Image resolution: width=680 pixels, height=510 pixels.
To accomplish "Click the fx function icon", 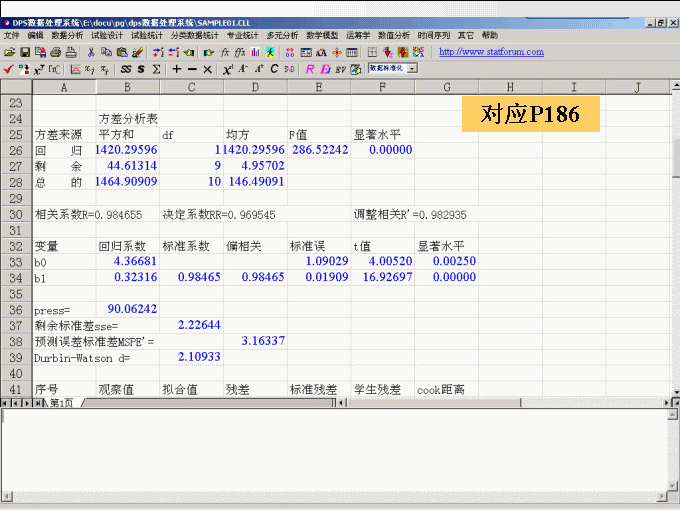I will tap(225, 52).
